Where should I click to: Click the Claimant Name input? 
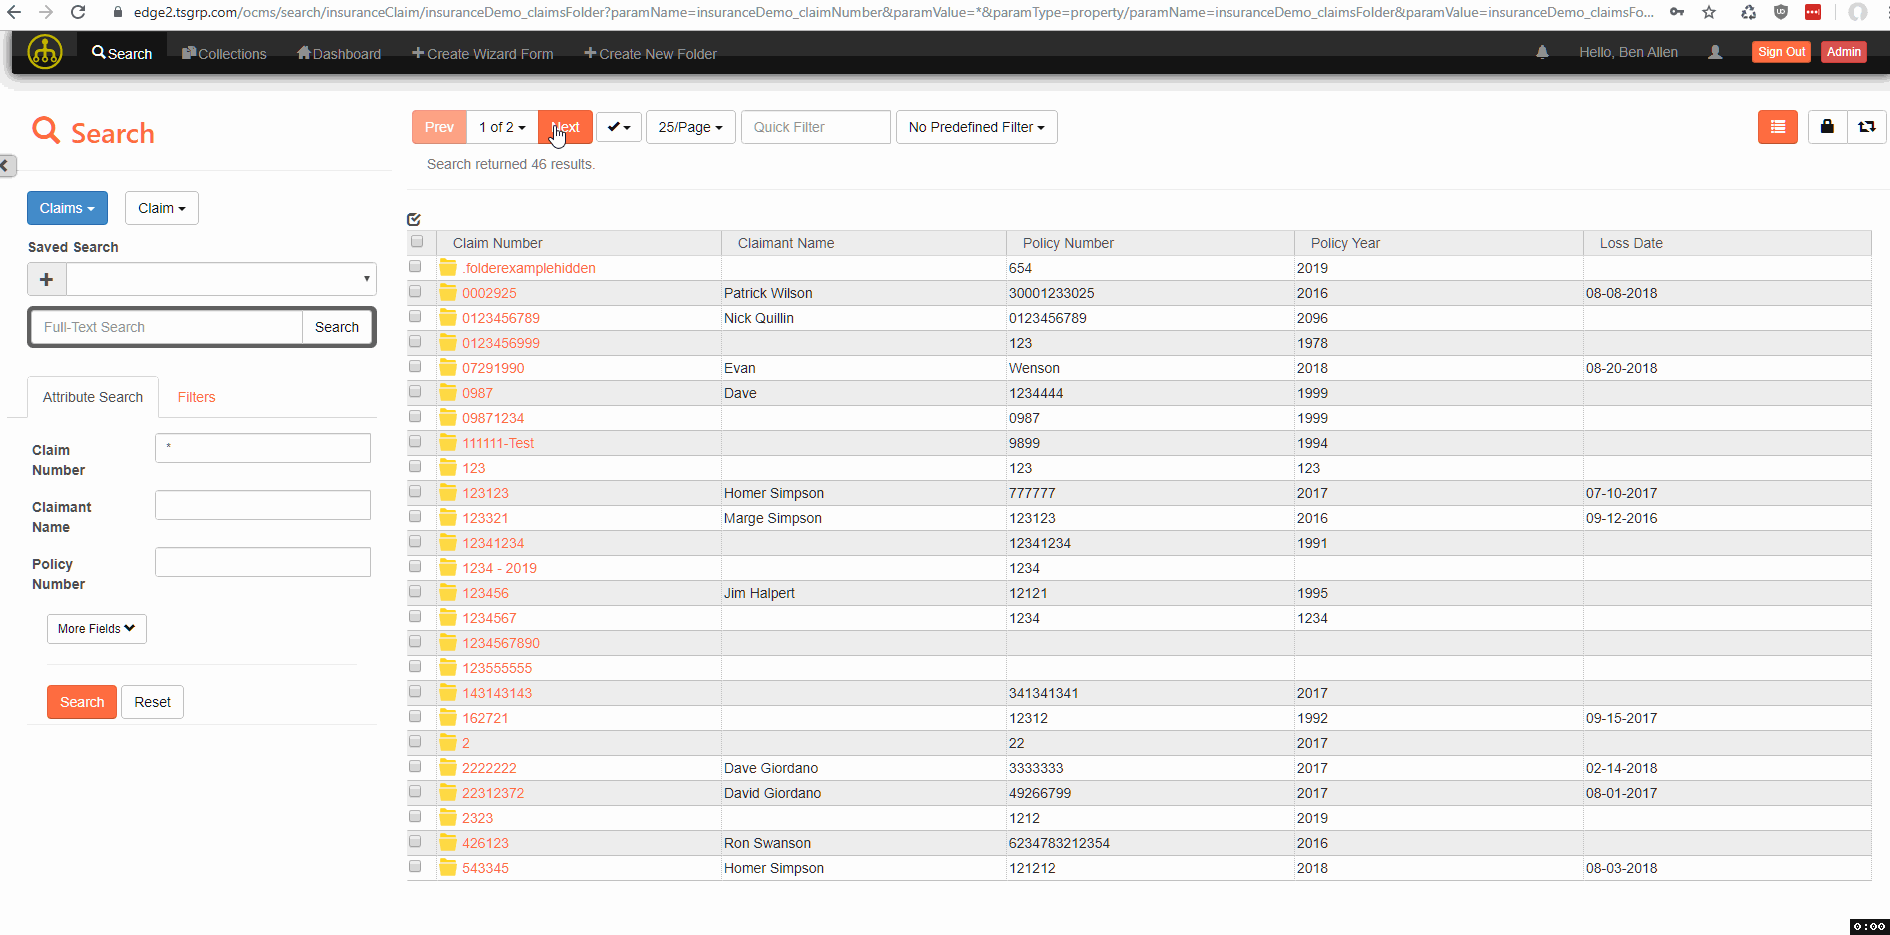coord(263,505)
